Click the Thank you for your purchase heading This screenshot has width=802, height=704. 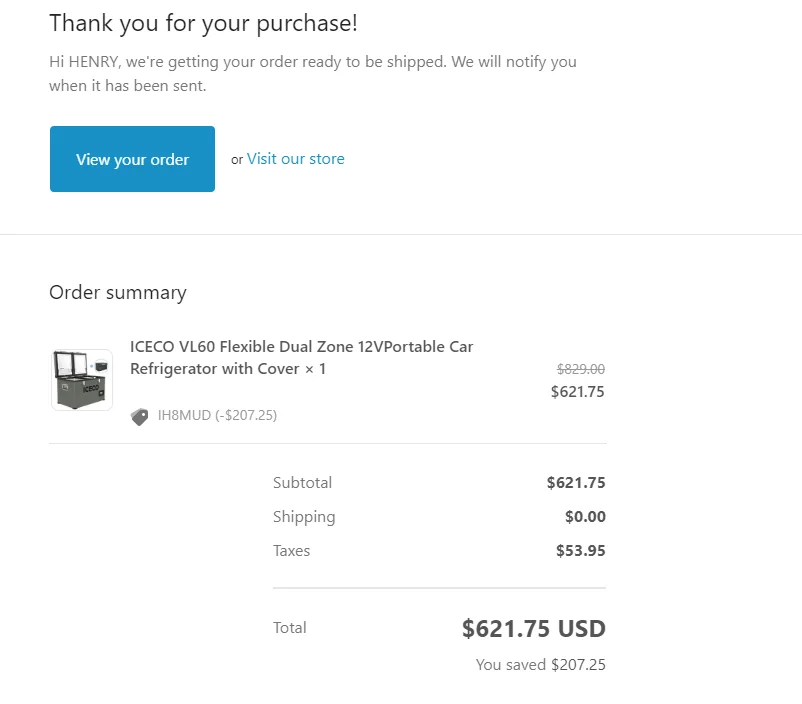[203, 23]
